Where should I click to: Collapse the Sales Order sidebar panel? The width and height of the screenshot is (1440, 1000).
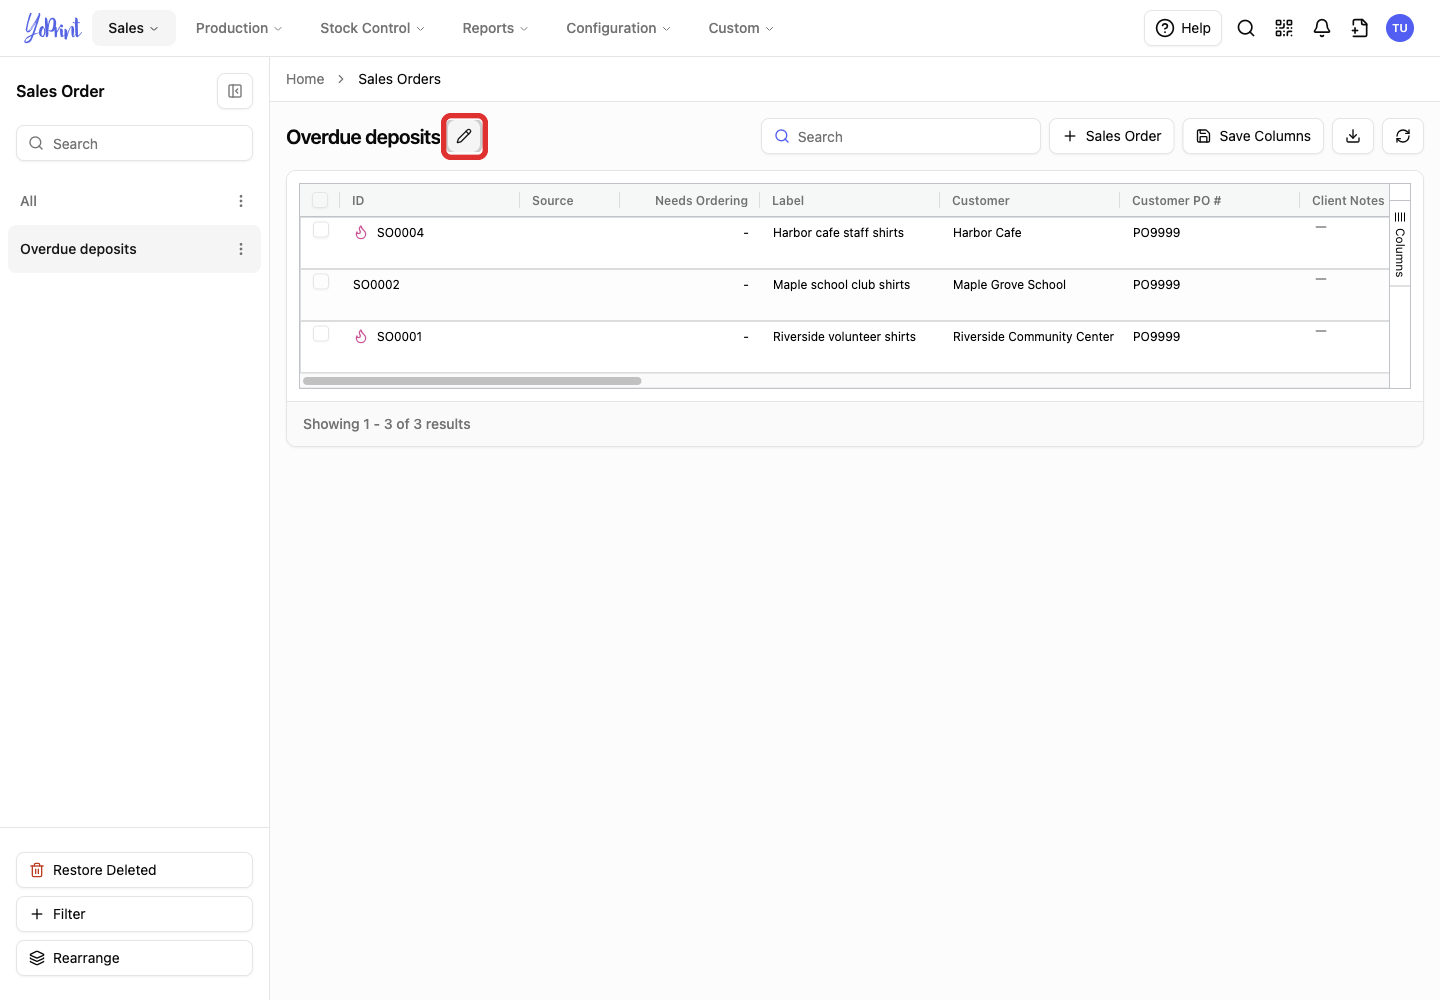235,91
